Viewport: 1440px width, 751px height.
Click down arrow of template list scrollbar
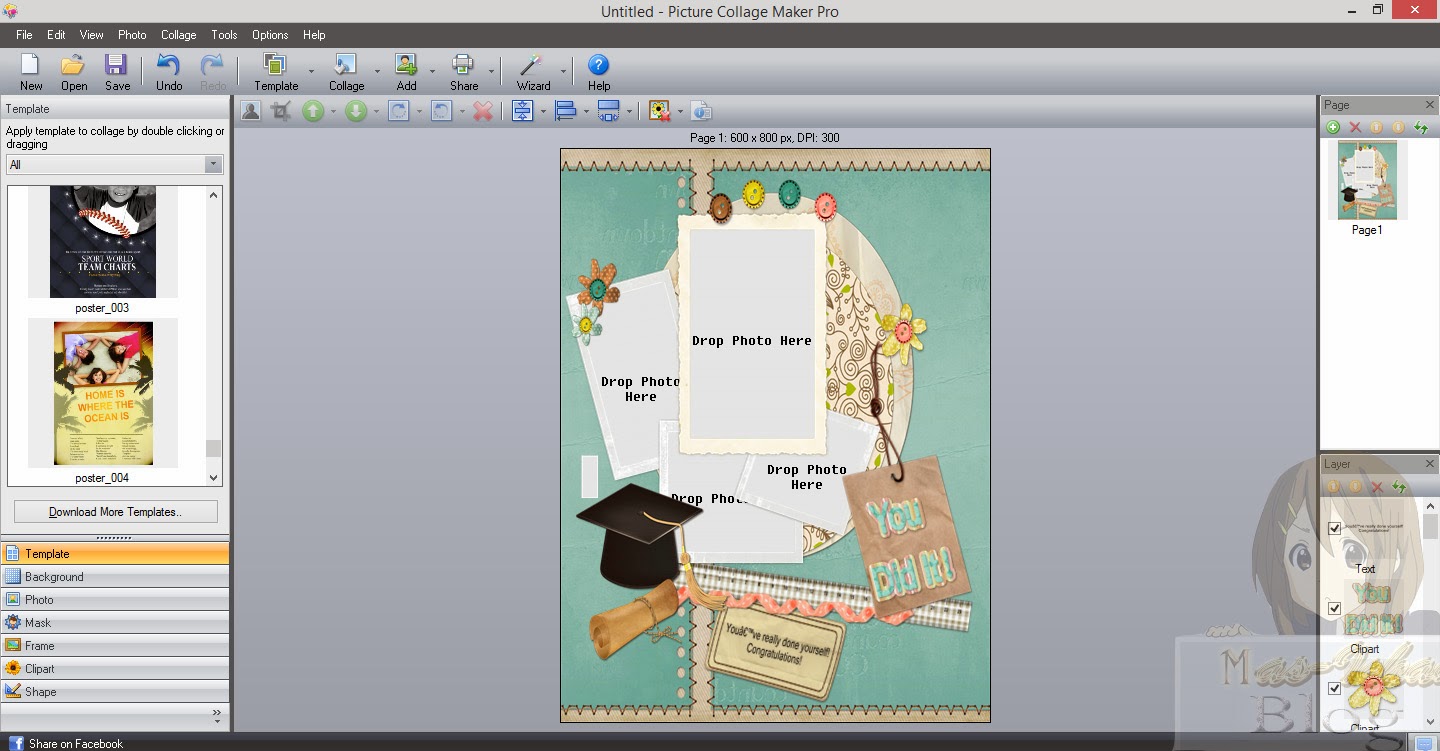tap(213, 478)
